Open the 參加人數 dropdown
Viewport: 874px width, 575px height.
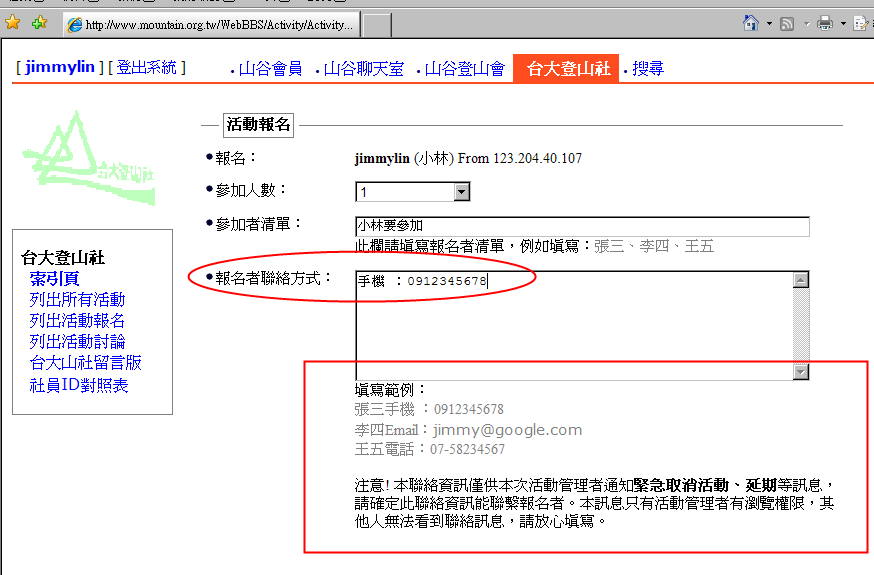(412, 192)
